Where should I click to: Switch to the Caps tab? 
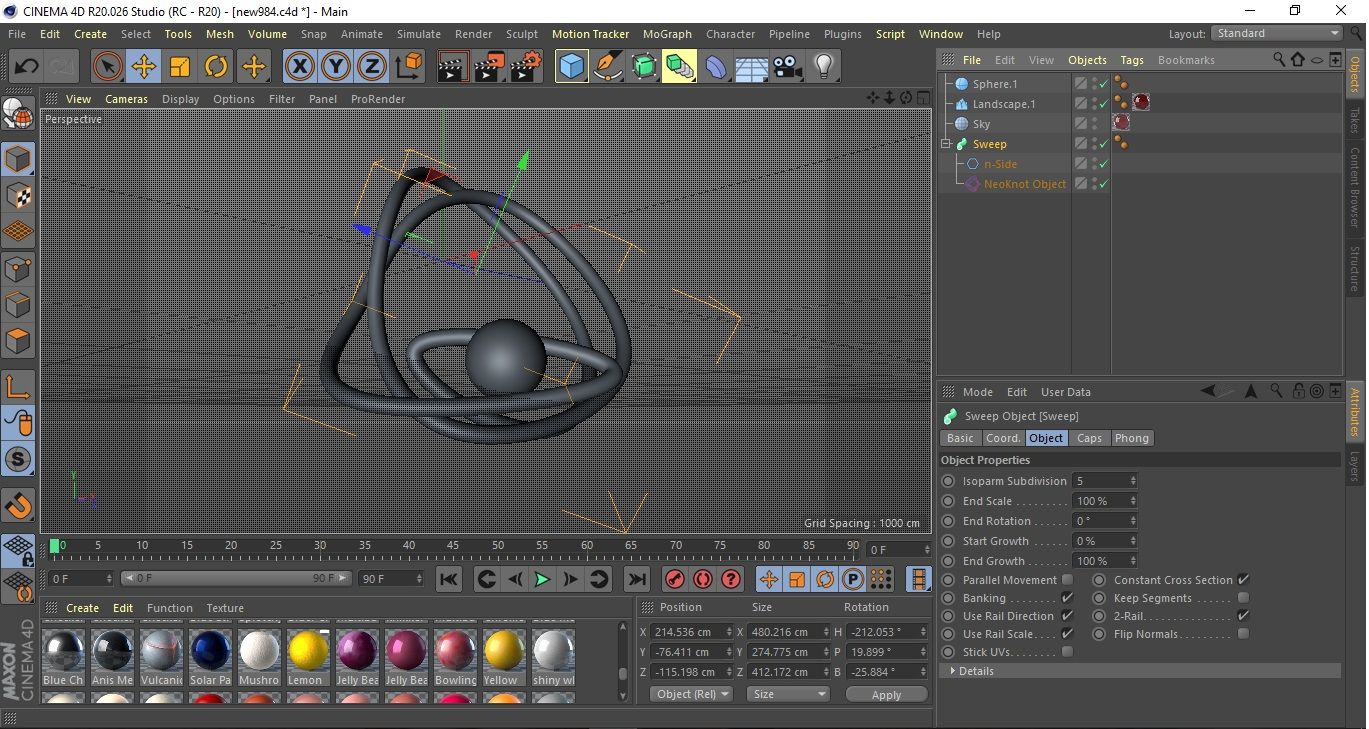pos(1089,438)
